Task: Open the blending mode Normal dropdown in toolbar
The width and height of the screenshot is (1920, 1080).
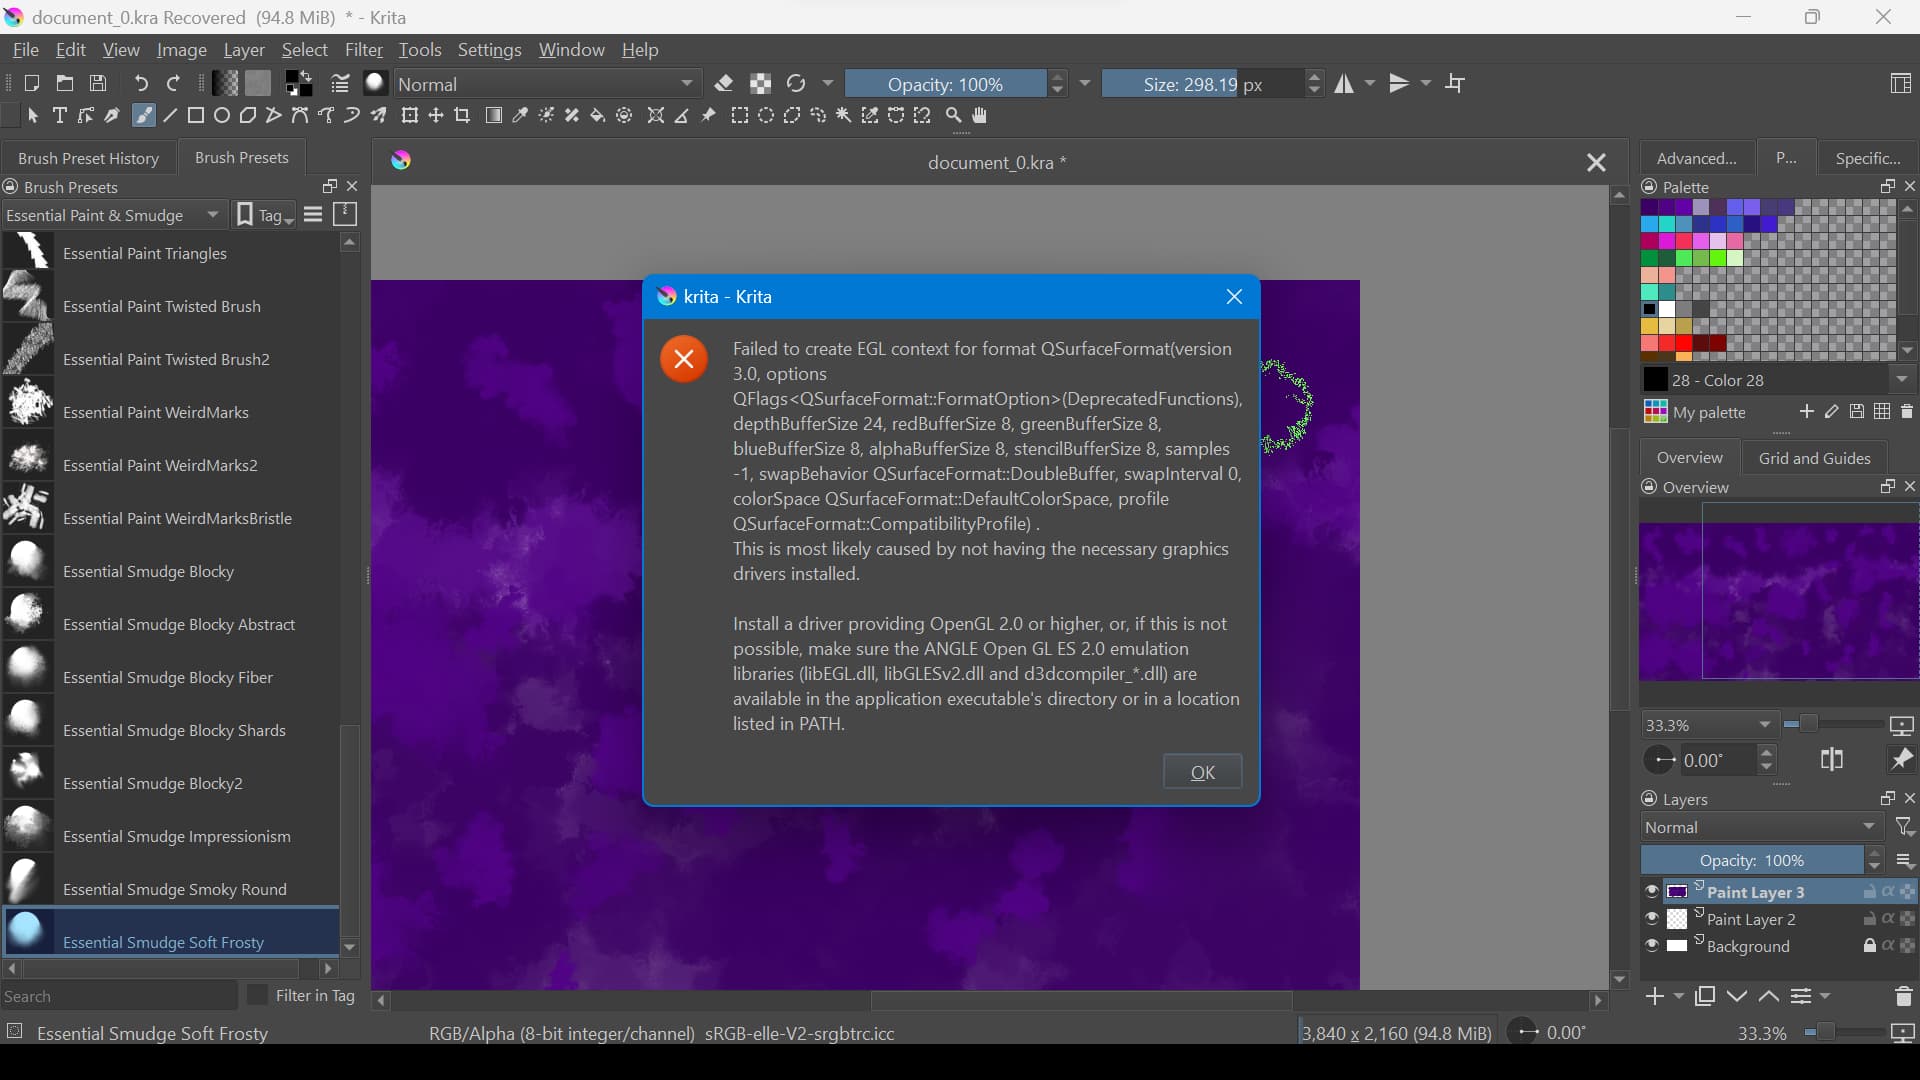Action: 547,84
